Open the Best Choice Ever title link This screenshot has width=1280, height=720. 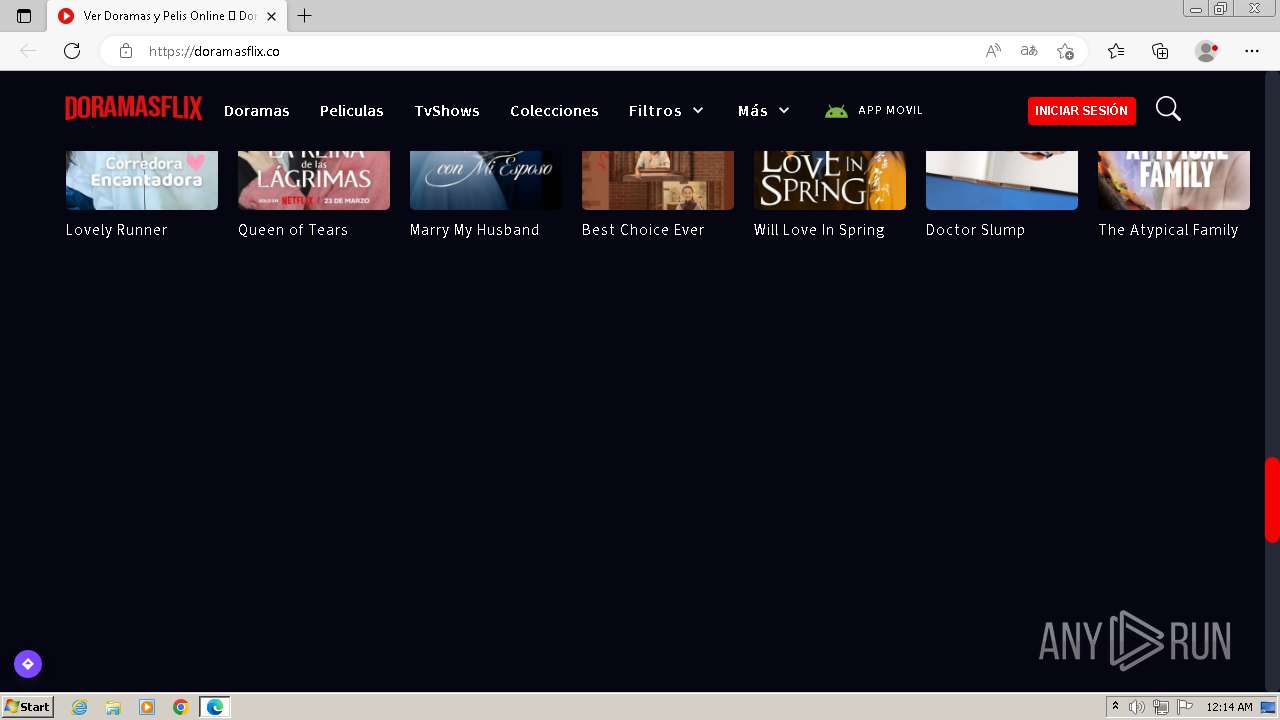[x=643, y=230]
